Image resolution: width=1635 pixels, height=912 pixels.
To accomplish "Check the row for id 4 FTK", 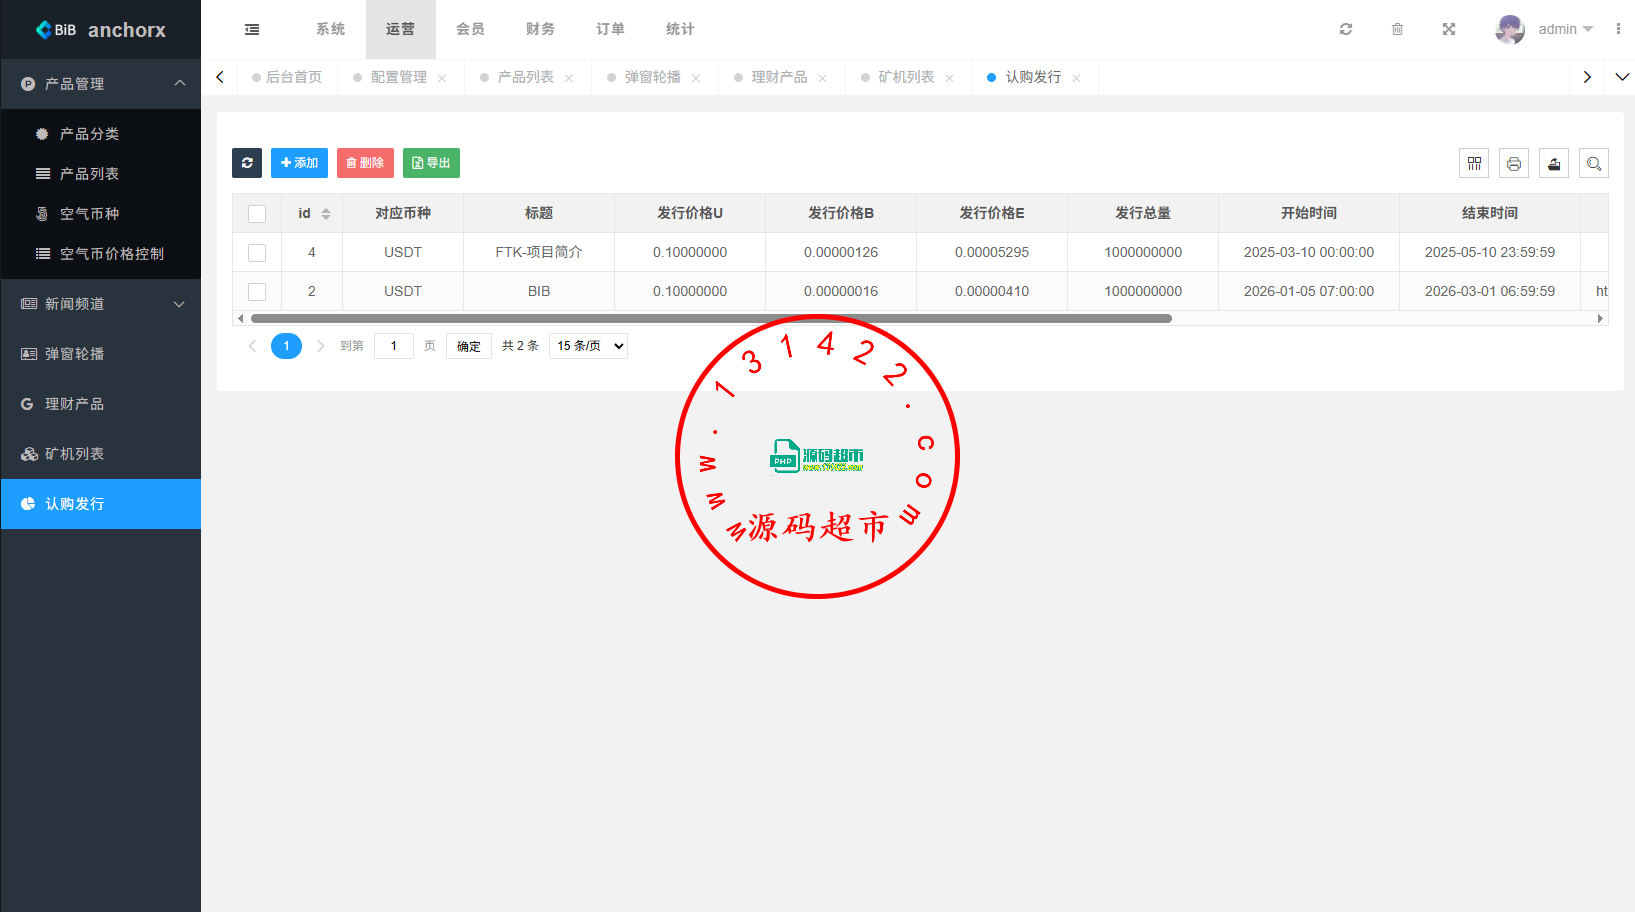I will pos(257,252).
